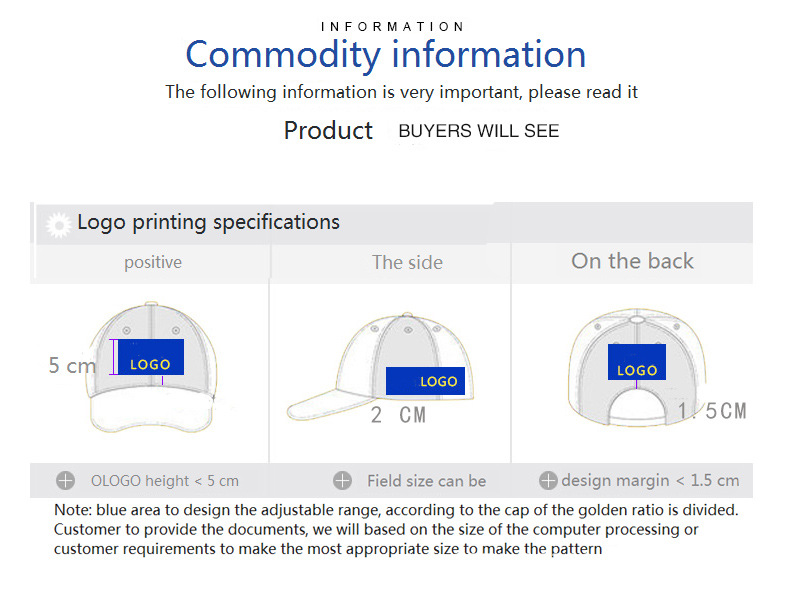Select The side column header
Image resolution: width=790 pixels, height=595 pixels.
(x=407, y=262)
